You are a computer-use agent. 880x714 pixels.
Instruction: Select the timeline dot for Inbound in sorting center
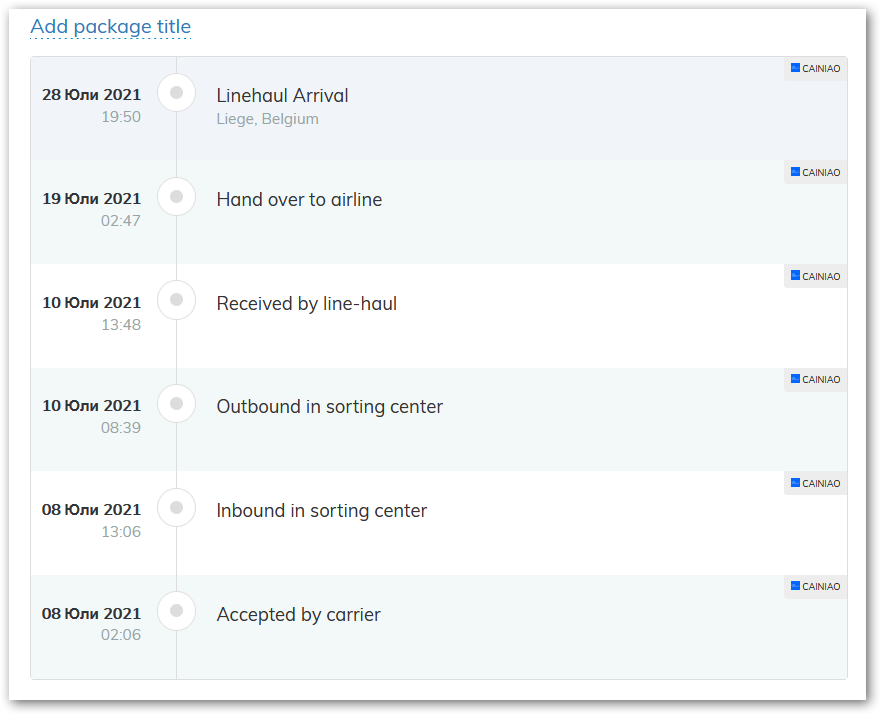[x=177, y=508]
